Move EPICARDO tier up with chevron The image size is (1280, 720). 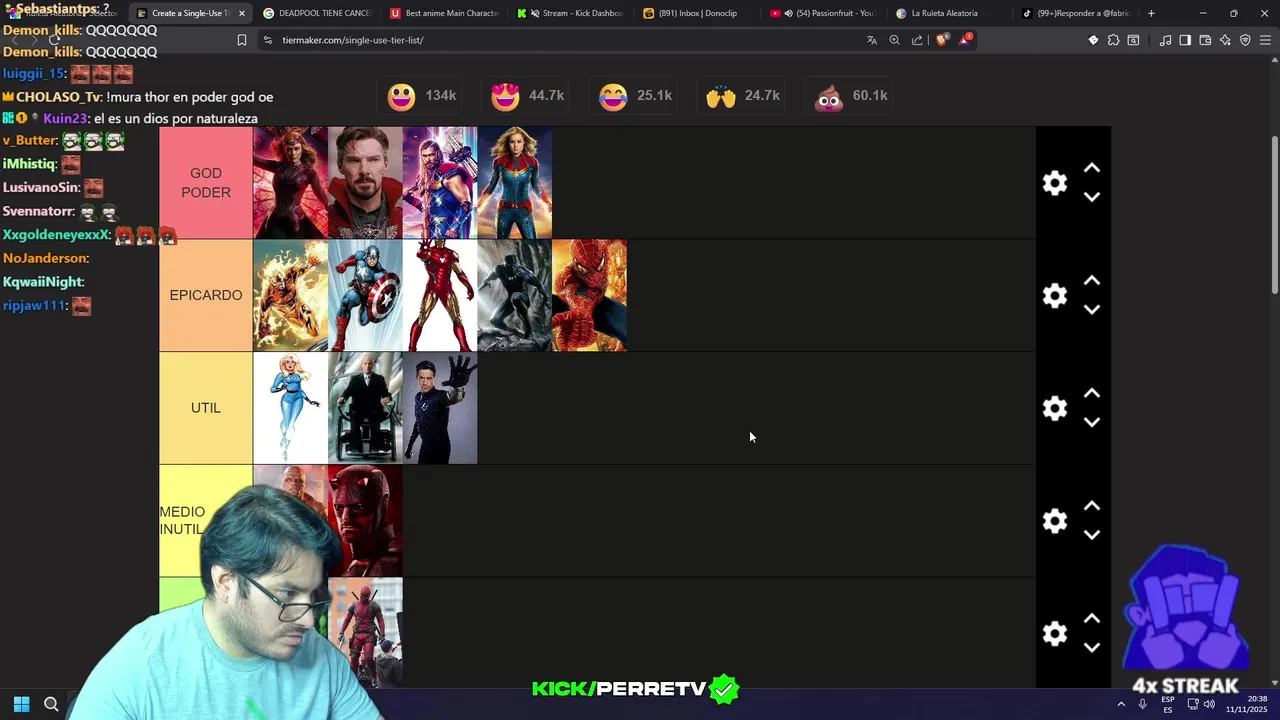coord(1092,281)
